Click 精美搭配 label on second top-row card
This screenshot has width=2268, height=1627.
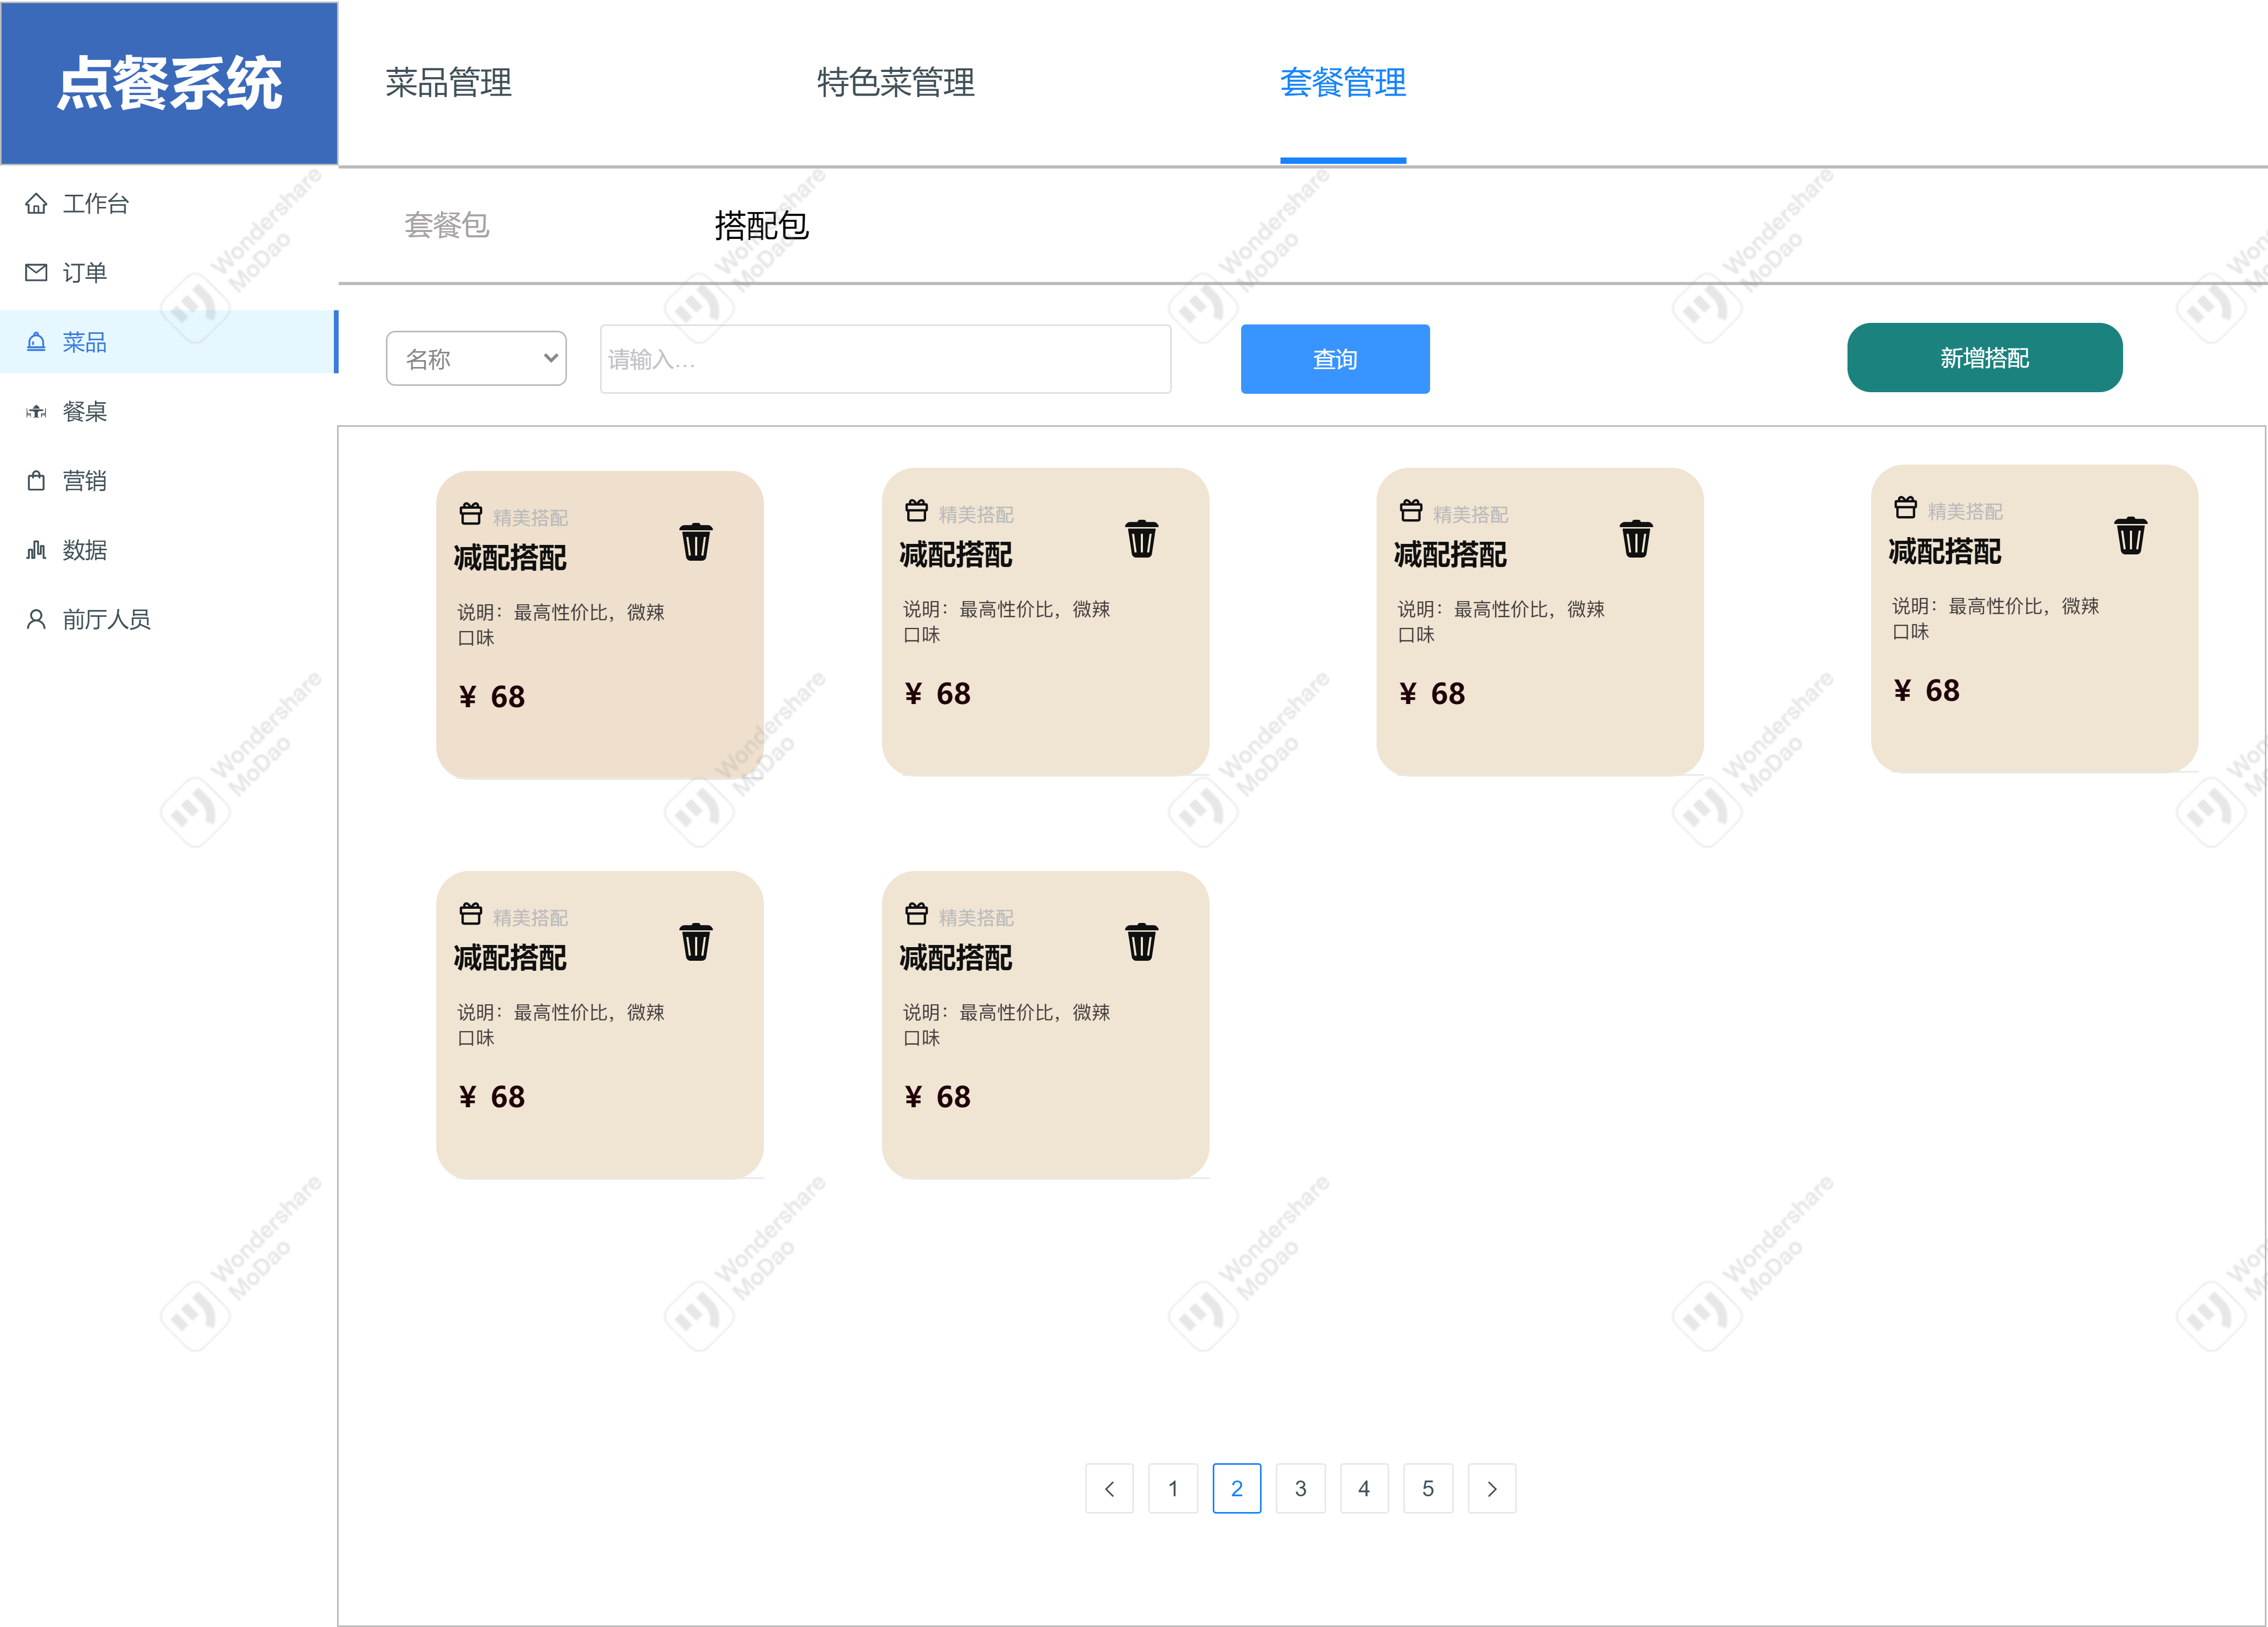pyautogui.click(x=976, y=514)
